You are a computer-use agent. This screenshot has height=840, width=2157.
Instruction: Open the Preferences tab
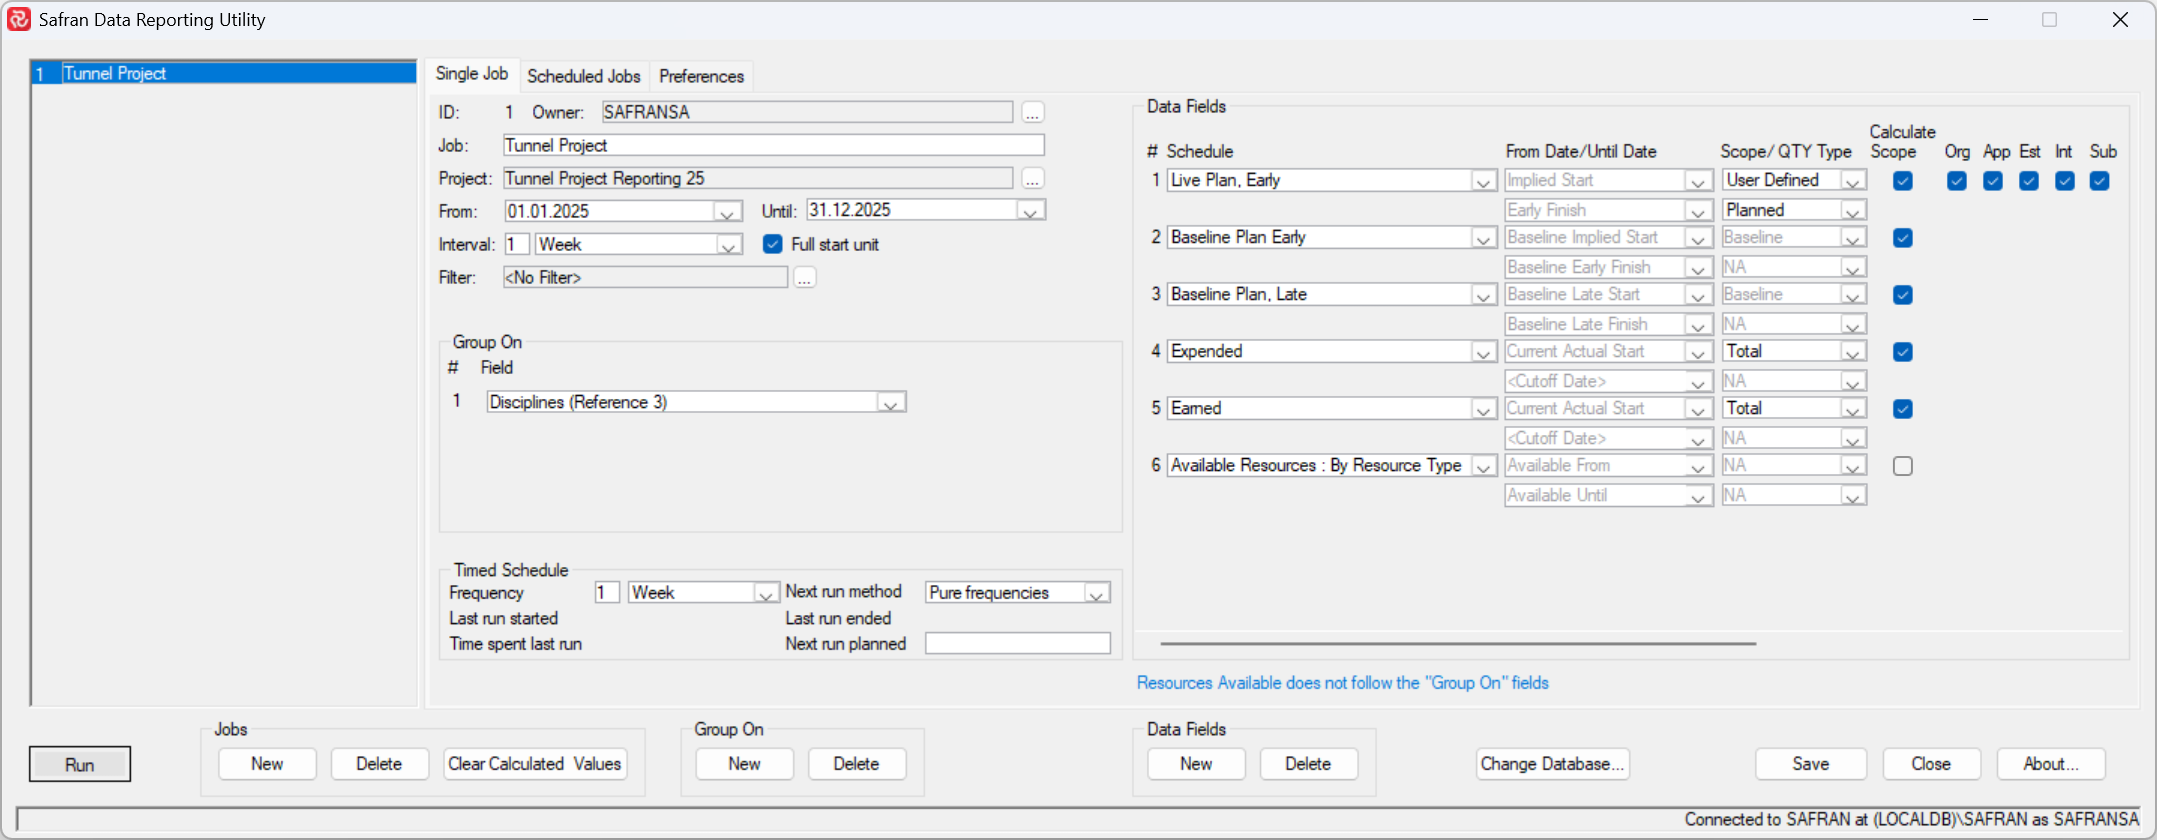tap(701, 76)
